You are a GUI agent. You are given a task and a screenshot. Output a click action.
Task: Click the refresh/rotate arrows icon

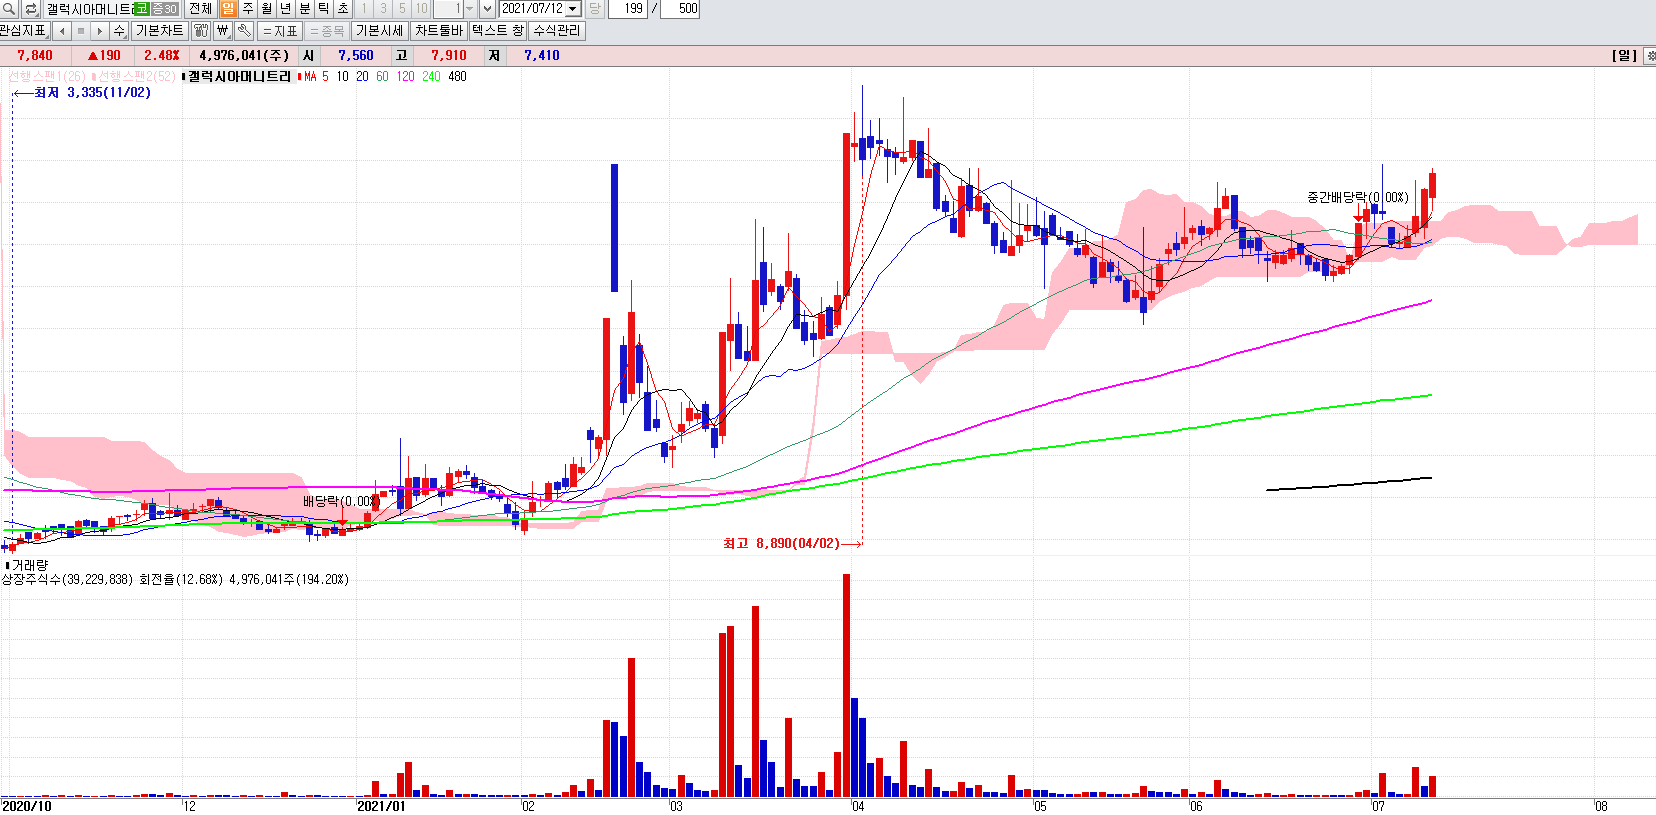(31, 9)
